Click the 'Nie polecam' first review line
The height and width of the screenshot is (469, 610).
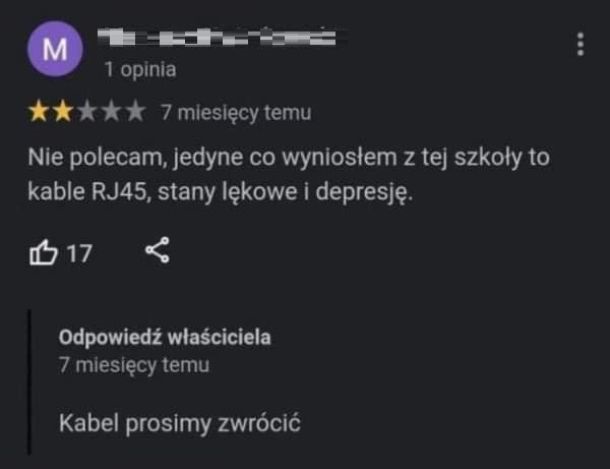(x=288, y=158)
